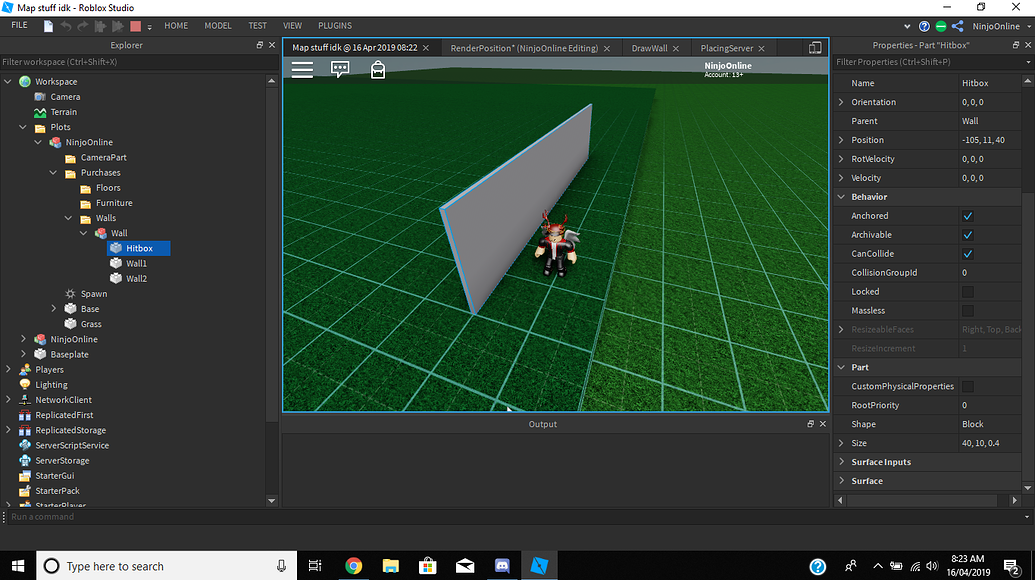Image resolution: width=1035 pixels, height=580 pixels.
Task: Click the red Run color square in toolbar
Action: (x=135, y=25)
